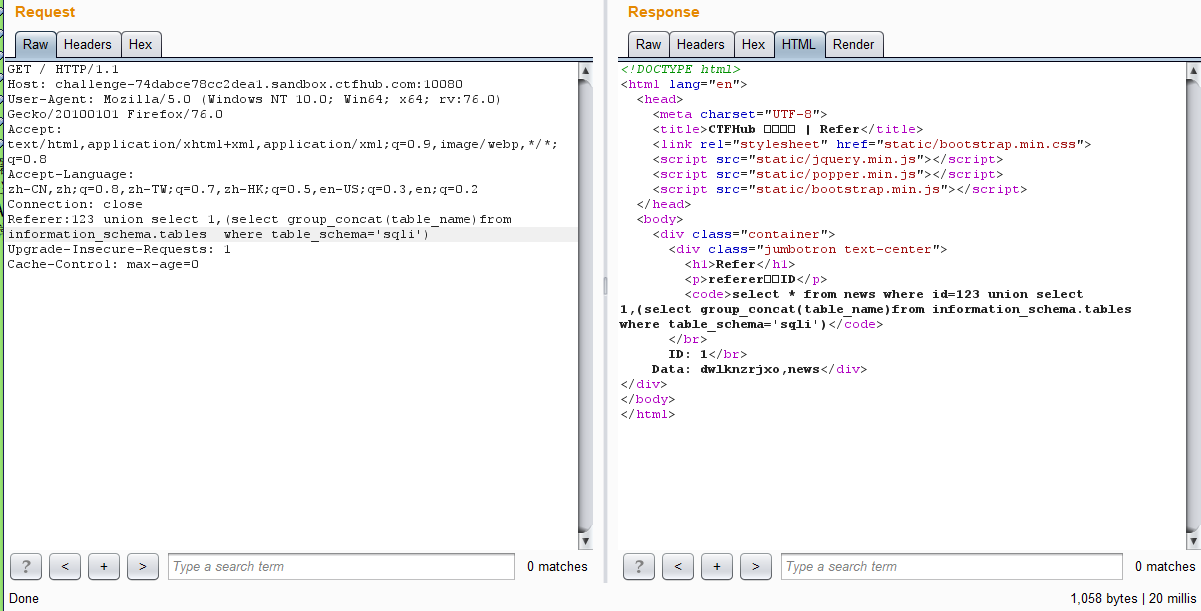The height and width of the screenshot is (611, 1201).
Task: Open the Response Render tab
Action: coord(854,44)
